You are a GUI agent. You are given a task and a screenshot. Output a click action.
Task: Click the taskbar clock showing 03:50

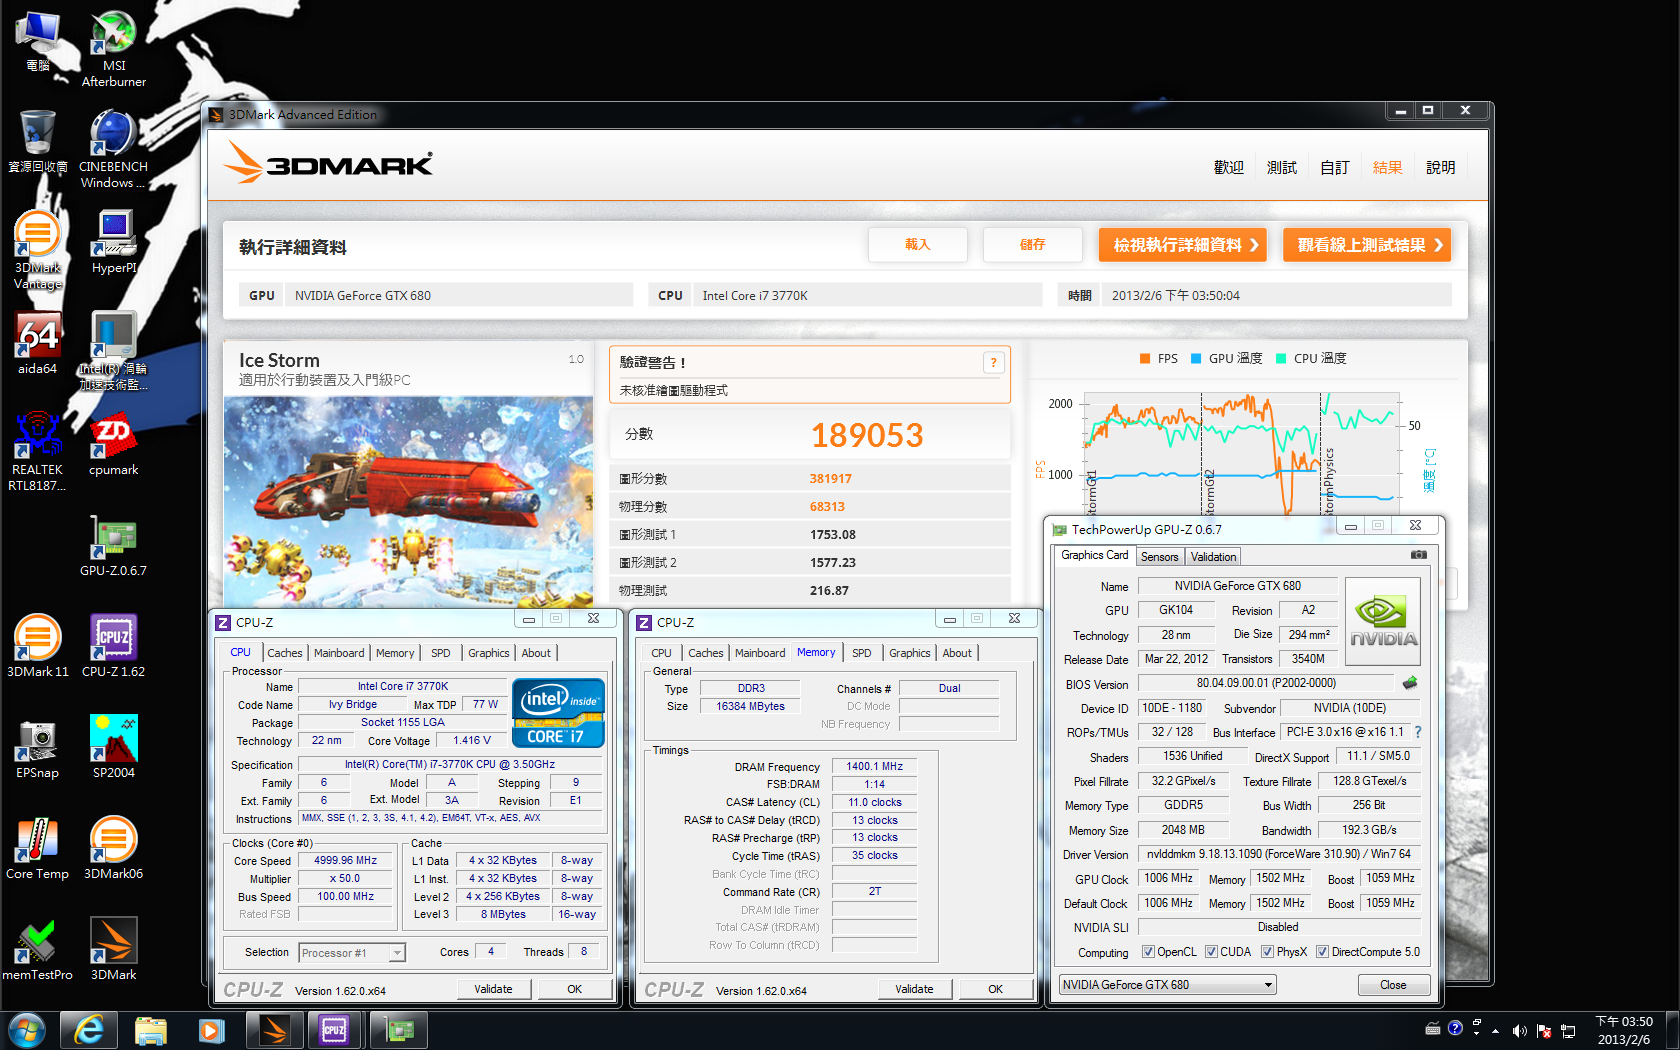pos(1624,1030)
